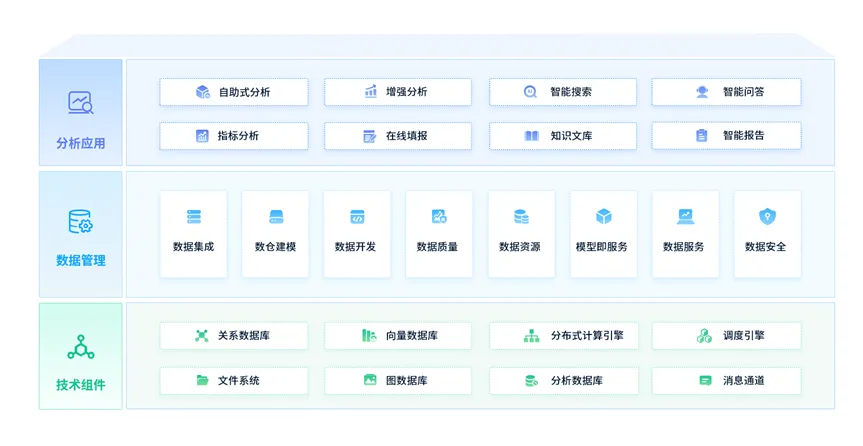Click the 数仓建模 drive icon

pos(276,217)
